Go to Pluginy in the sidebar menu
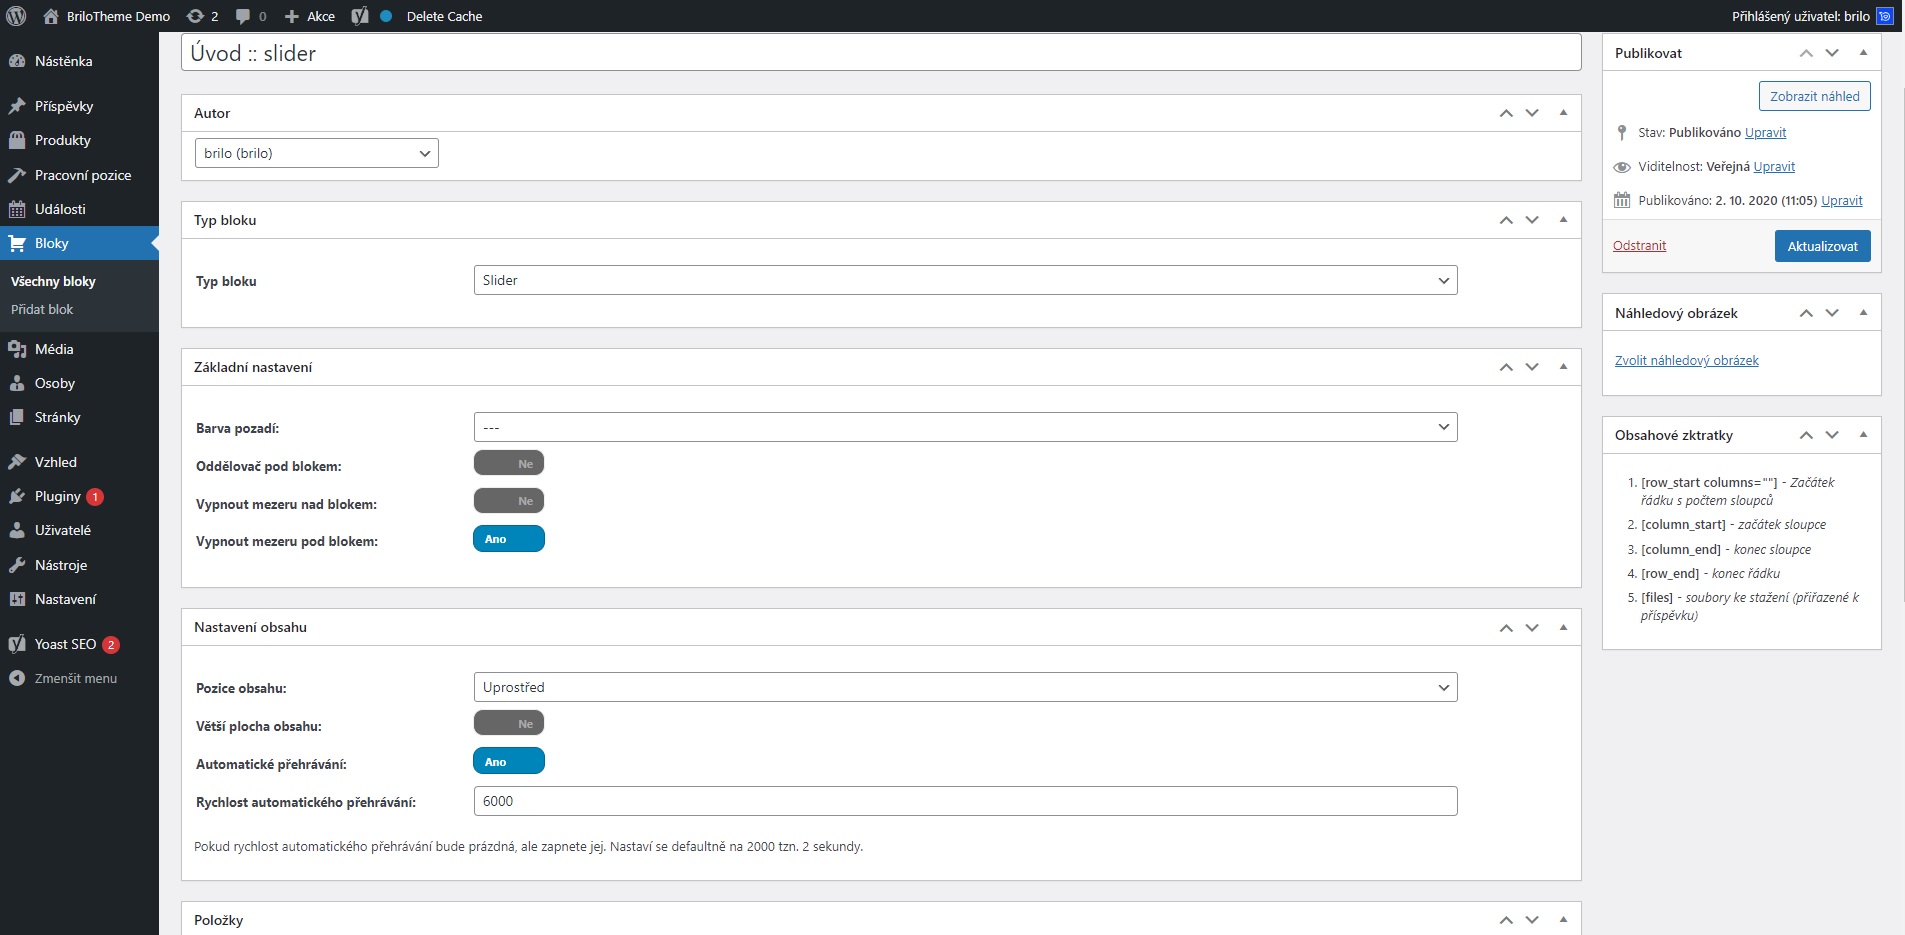This screenshot has height=935, width=1905. (57, 496)
